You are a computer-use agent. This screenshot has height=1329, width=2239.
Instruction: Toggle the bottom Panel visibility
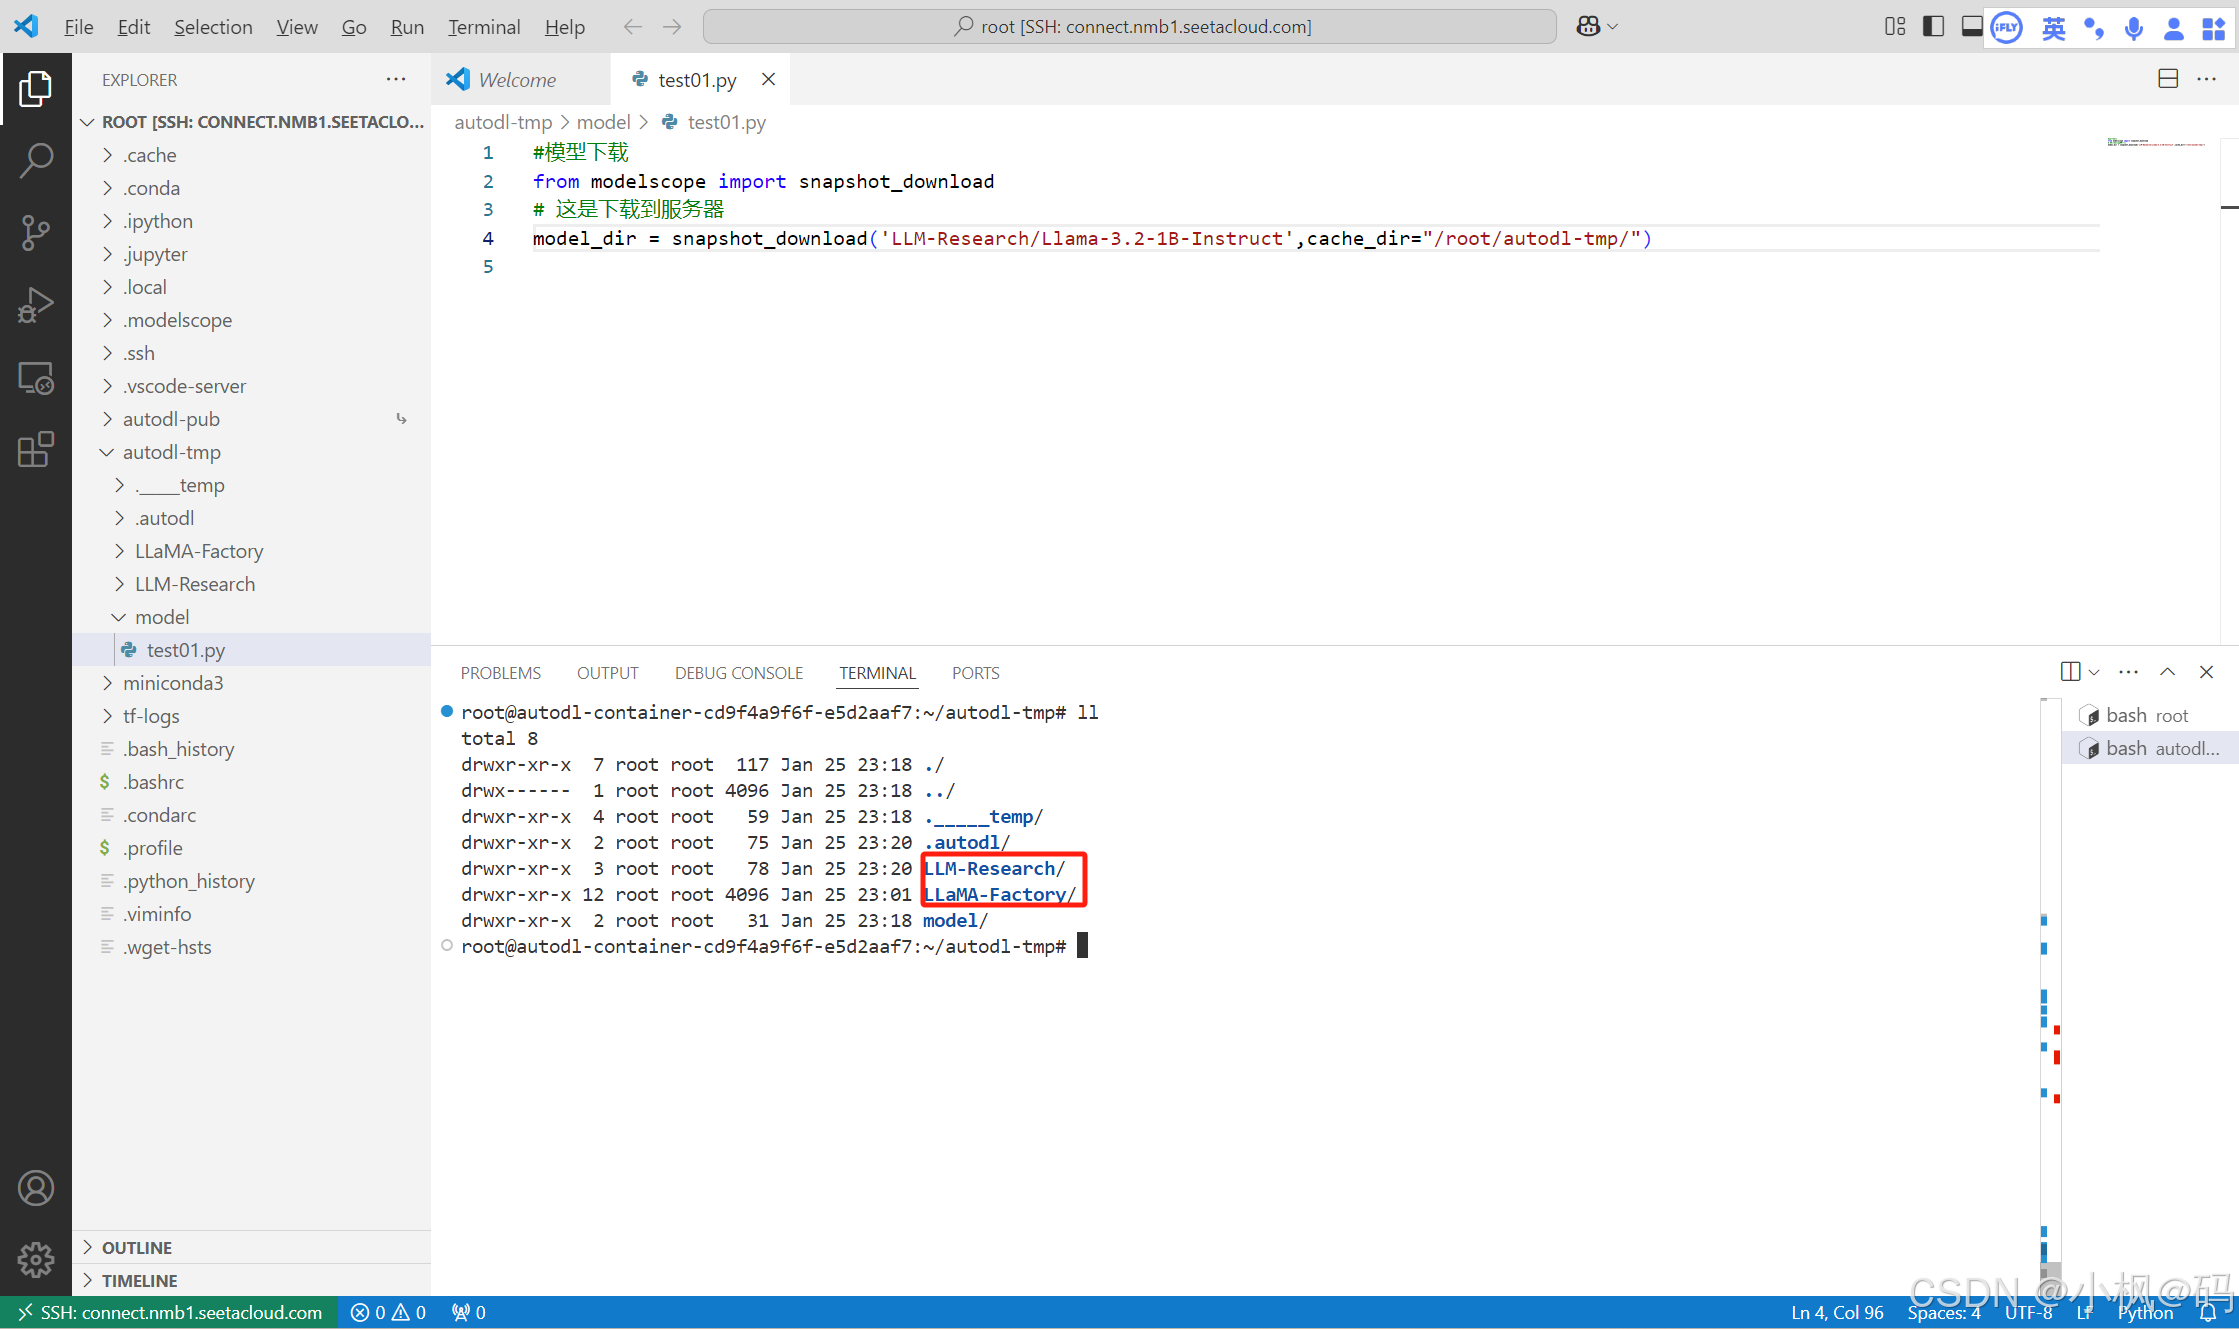point(1971,26)
